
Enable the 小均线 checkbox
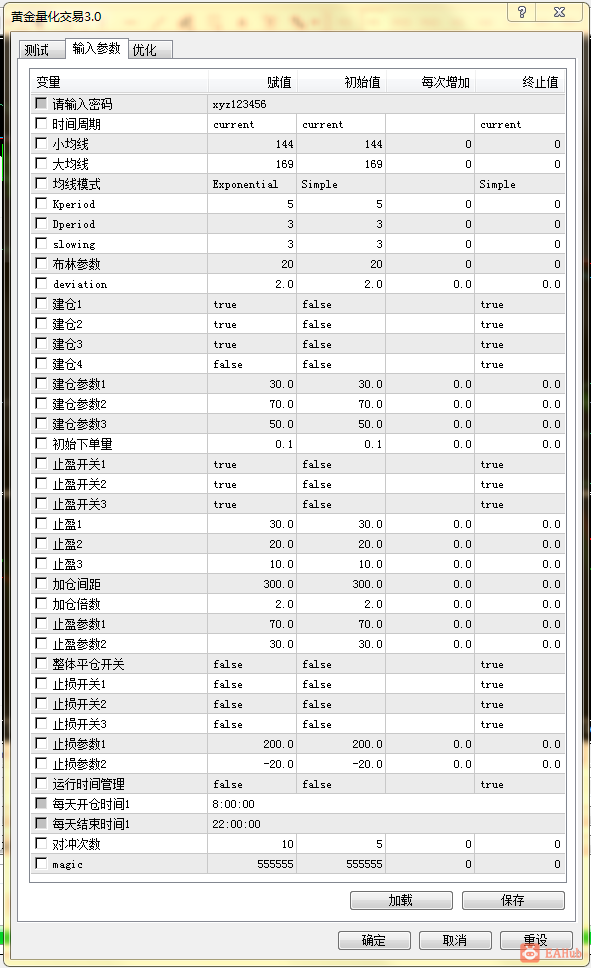pyautogui.click(x=41, y=143)
